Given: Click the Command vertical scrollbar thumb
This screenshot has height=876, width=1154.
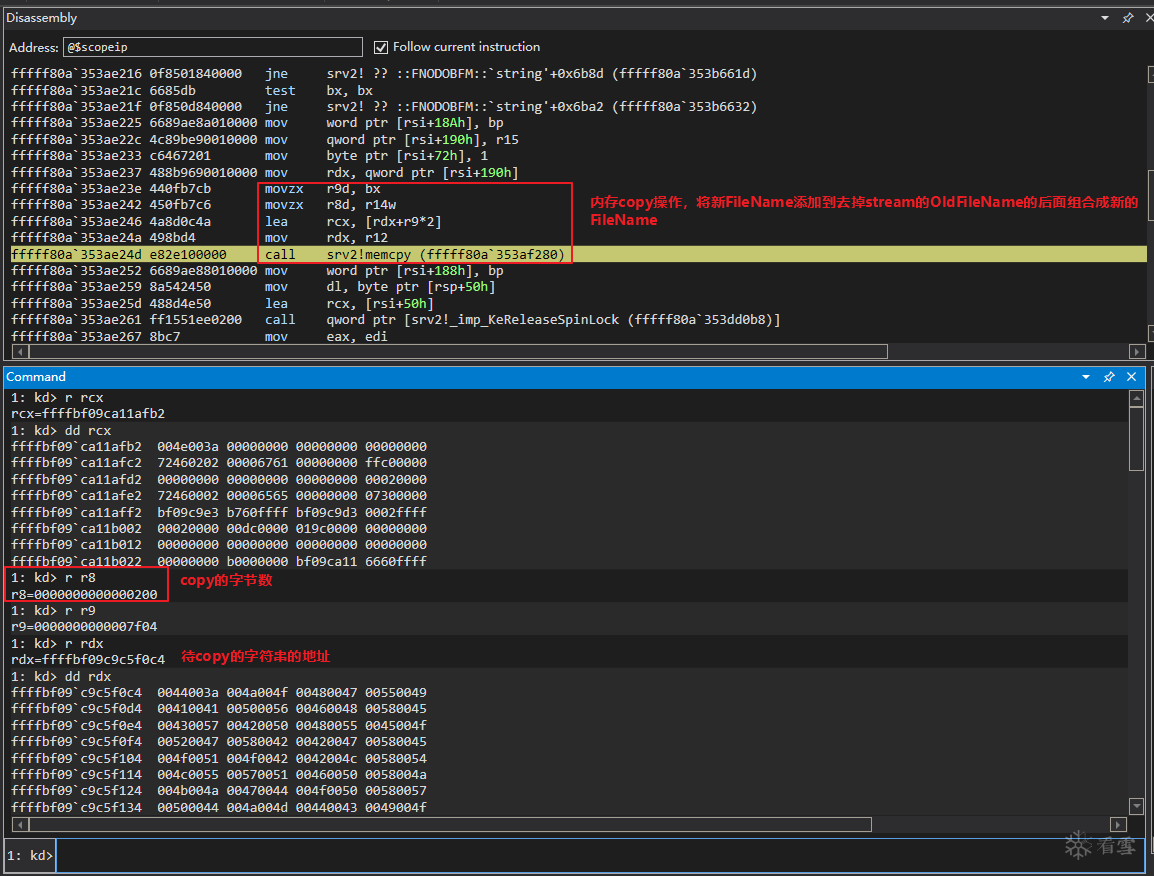Looking at the screenshot, I should click(x=1136, y=439).
